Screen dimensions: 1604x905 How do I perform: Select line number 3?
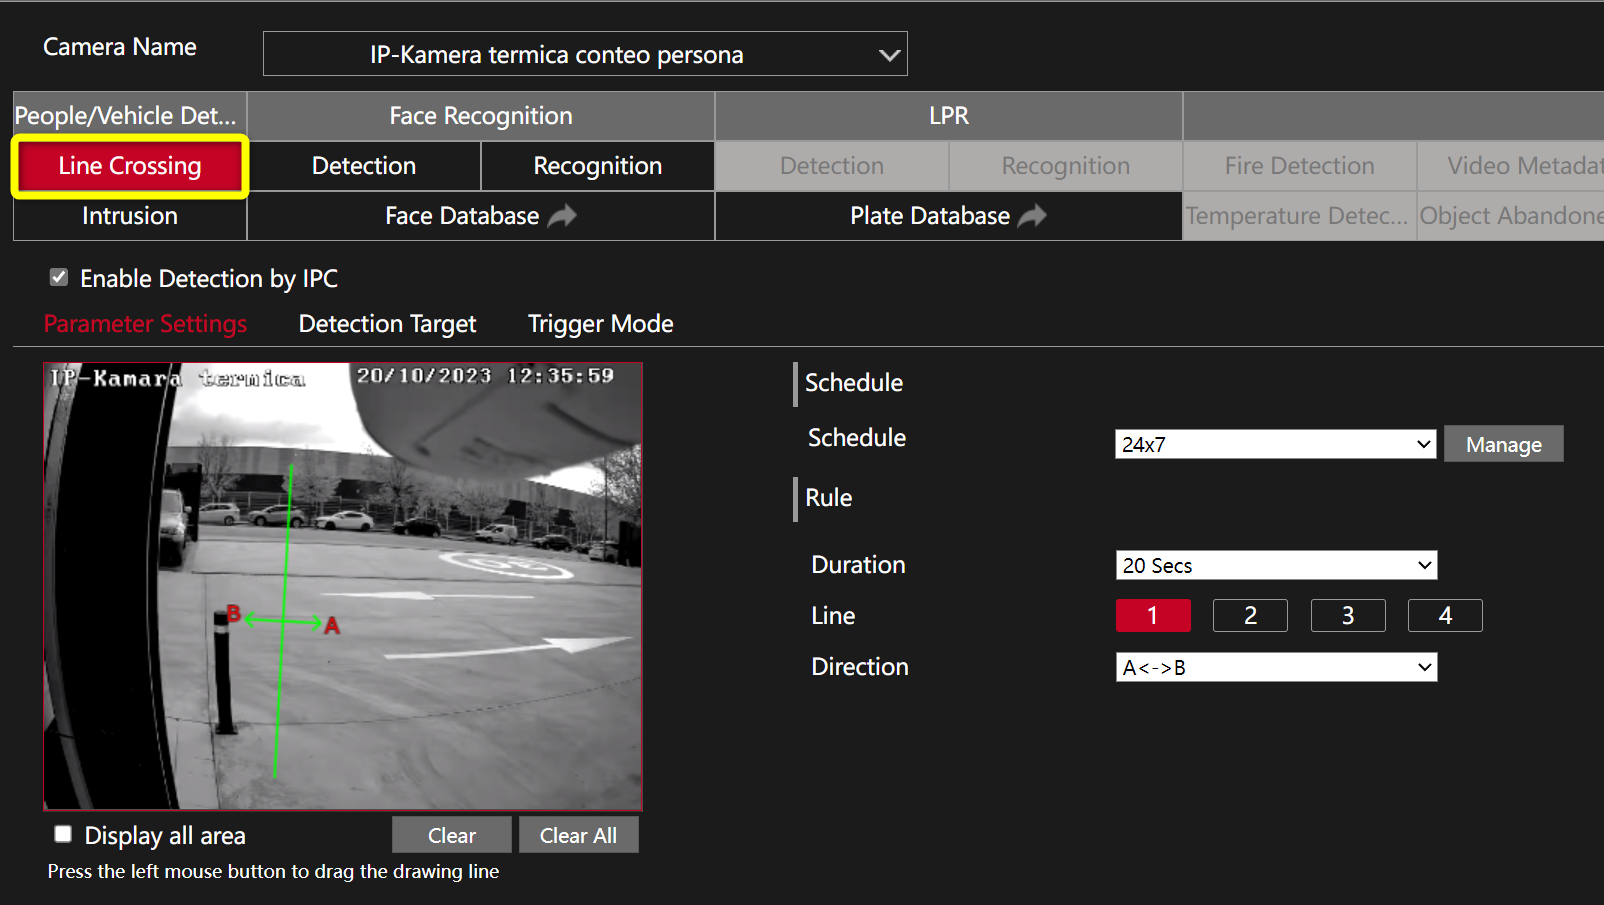click(x=1347, y=616)
